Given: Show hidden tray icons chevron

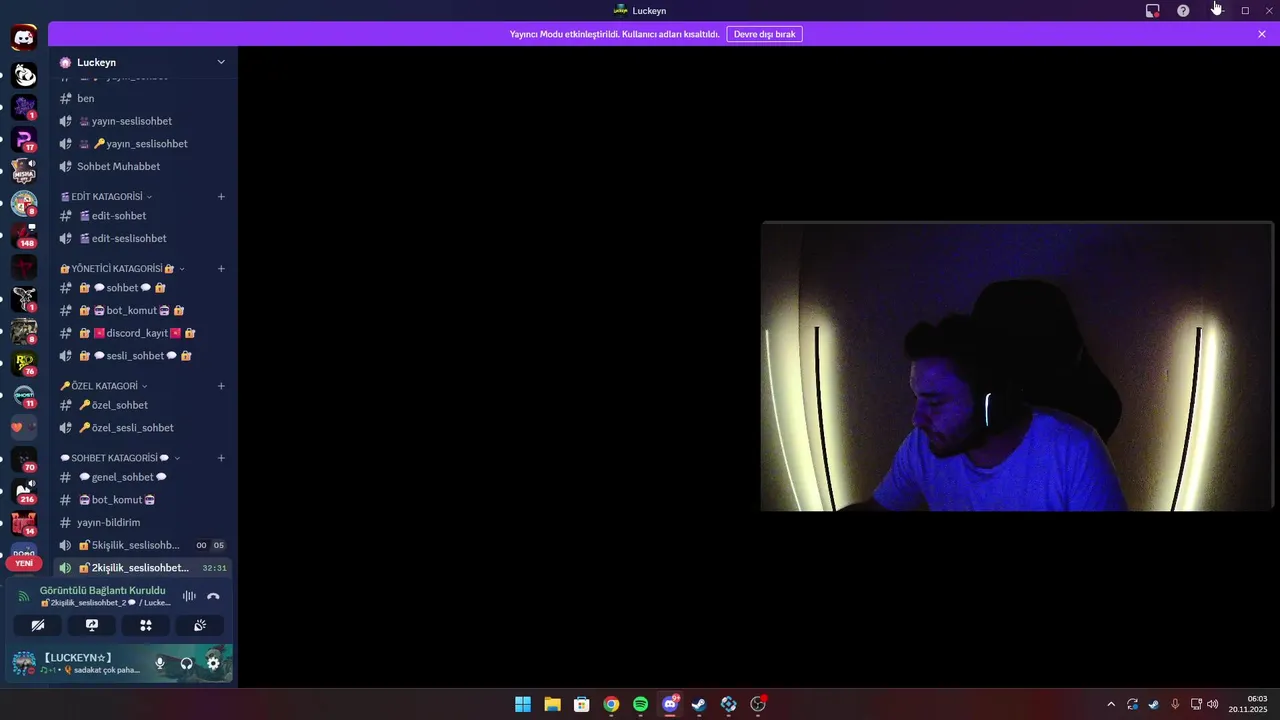Looking at the screenshot, I should point(1110,704).
